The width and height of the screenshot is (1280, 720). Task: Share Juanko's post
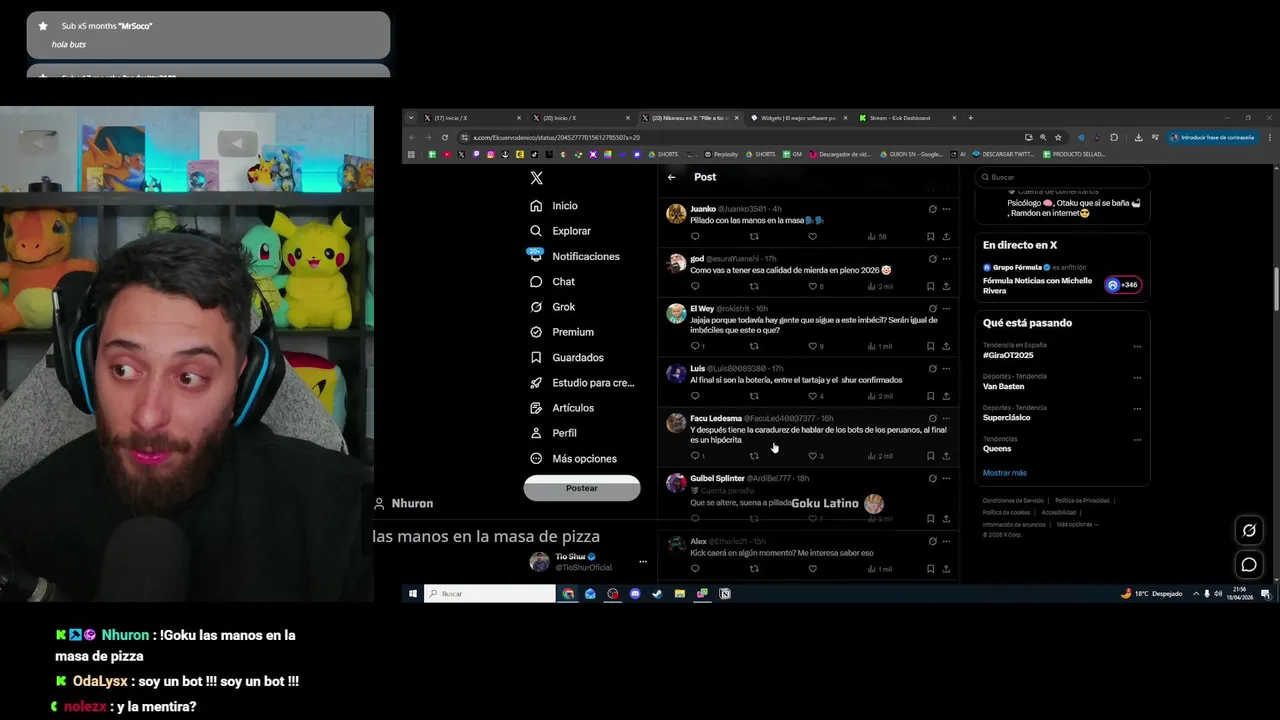(x=946, y=237)
